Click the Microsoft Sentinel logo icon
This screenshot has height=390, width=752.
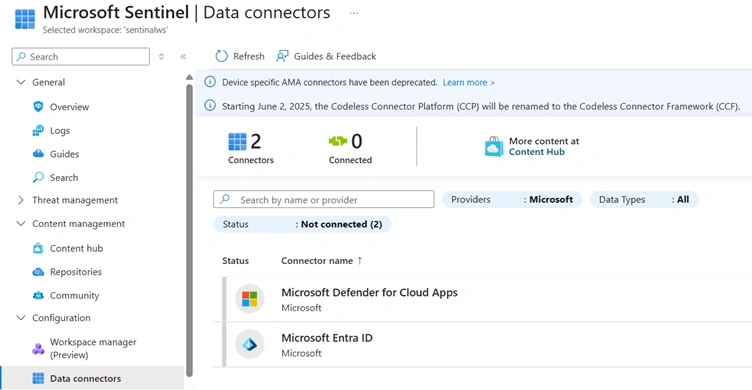click(25, 19)
